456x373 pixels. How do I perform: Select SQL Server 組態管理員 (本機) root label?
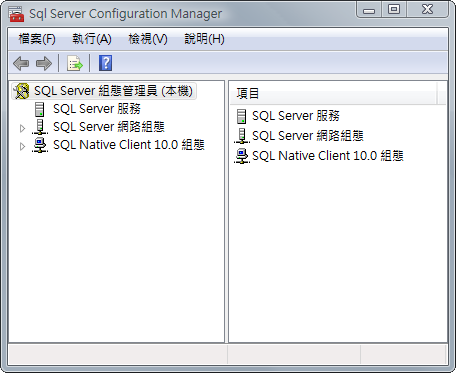point(113,91)
